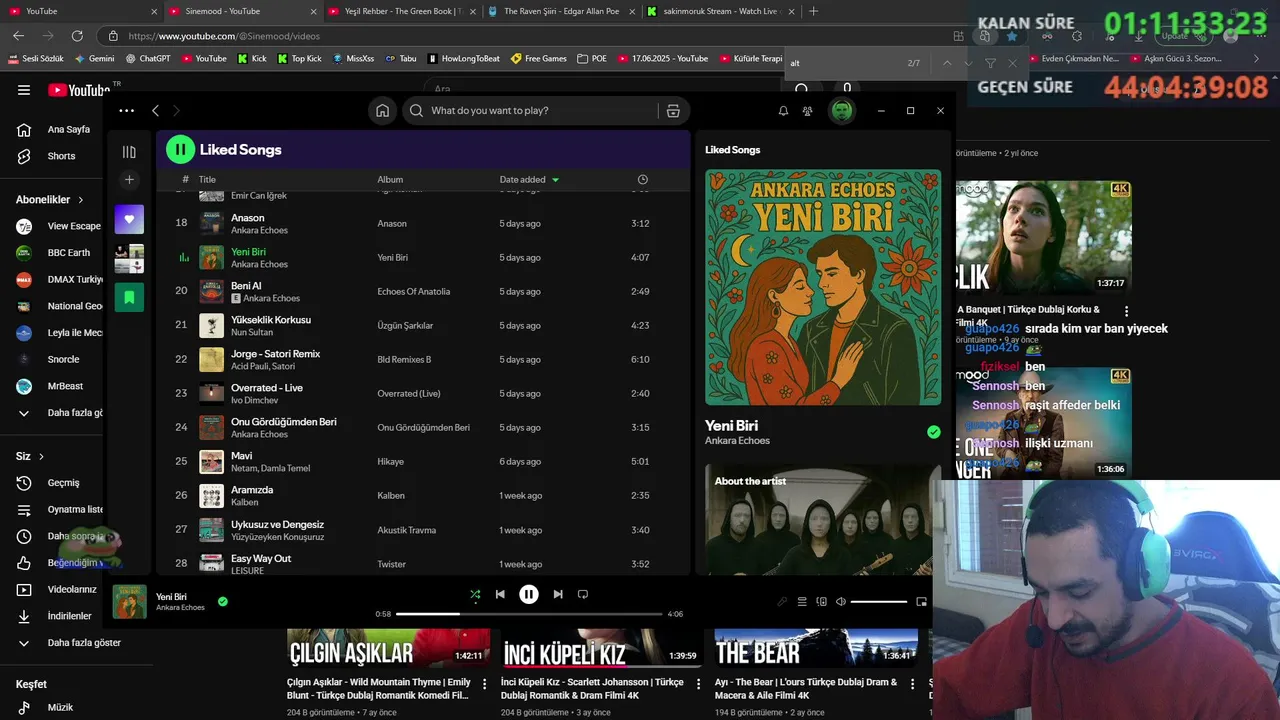Open the 'ChatGPT' bookmark
Image resolution: width=1280 pixels, height=720 pixels.
pyautogui.click(x=147, y=59)
